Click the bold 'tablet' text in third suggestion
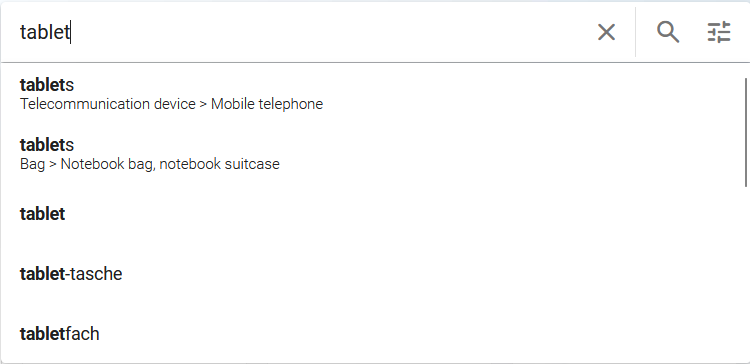The image size is (750, 364). coord(42,214)
